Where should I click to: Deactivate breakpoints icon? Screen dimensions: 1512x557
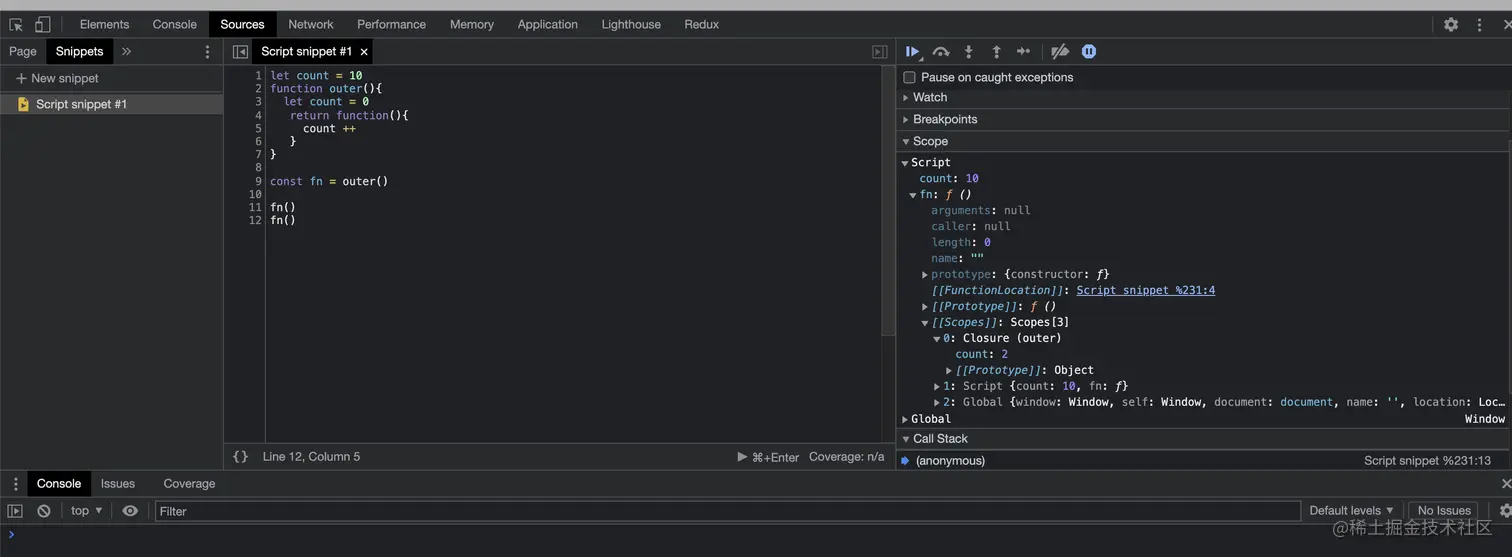tap(1061, 52)
